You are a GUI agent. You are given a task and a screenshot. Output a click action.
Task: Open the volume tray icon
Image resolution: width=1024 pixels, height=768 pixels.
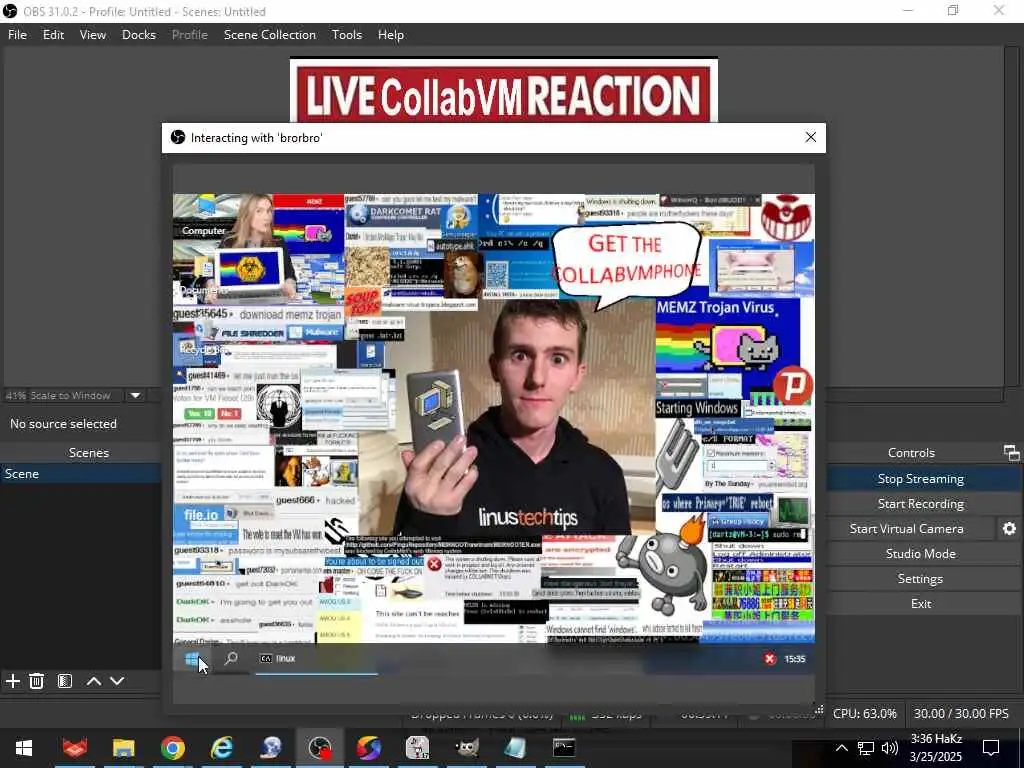click(x=889, y=748)
